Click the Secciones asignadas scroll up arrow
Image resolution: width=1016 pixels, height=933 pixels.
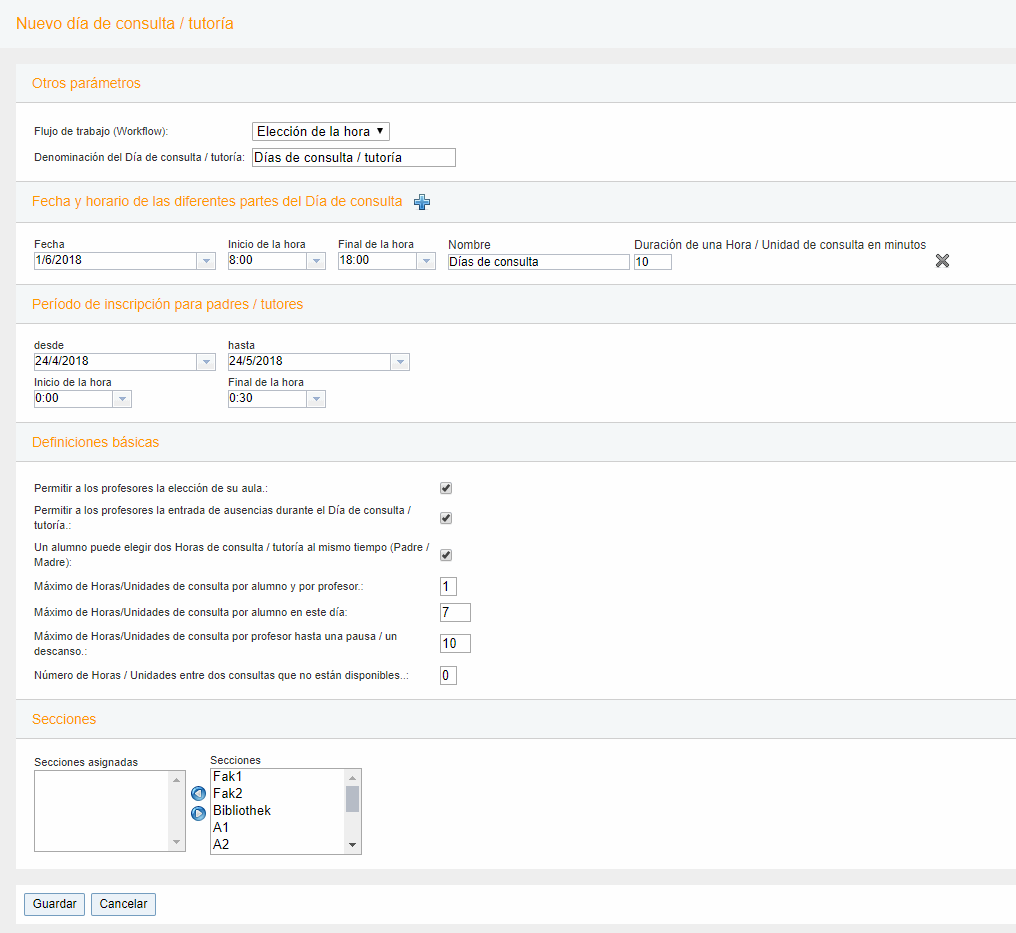coord(176,780)
